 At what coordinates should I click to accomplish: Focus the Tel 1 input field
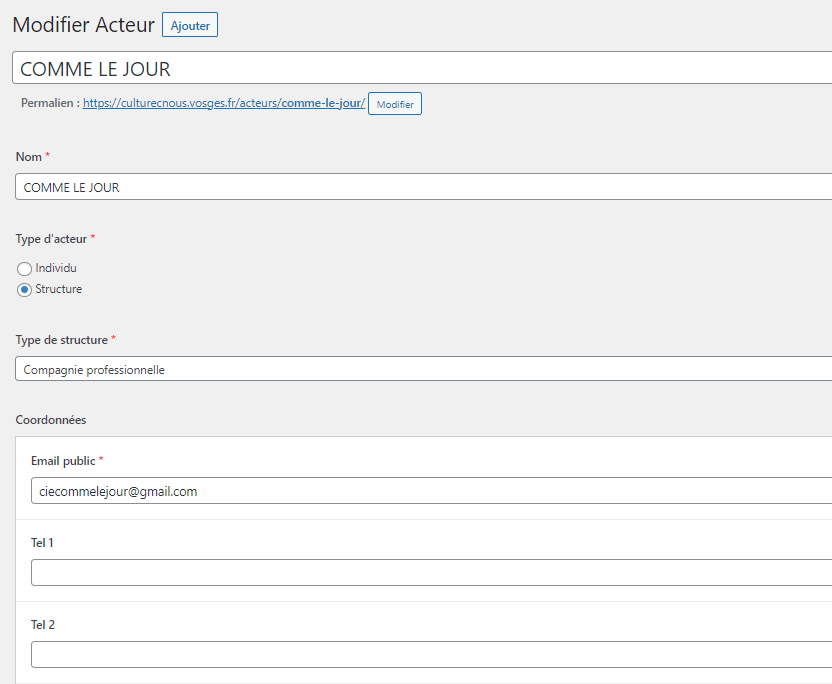(x=431, y=573)
